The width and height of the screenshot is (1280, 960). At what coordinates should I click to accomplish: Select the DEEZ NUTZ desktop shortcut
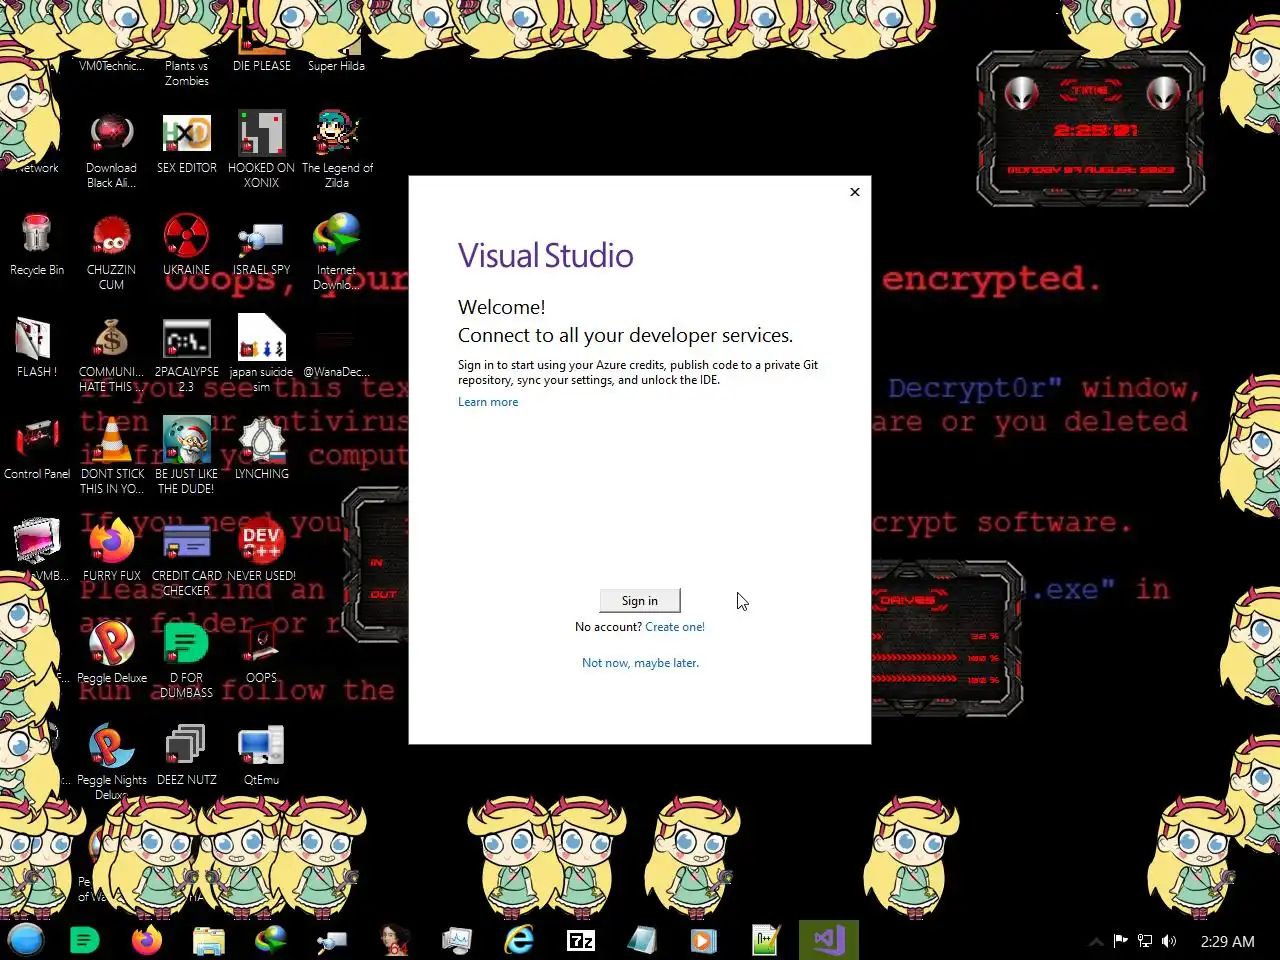187,755
